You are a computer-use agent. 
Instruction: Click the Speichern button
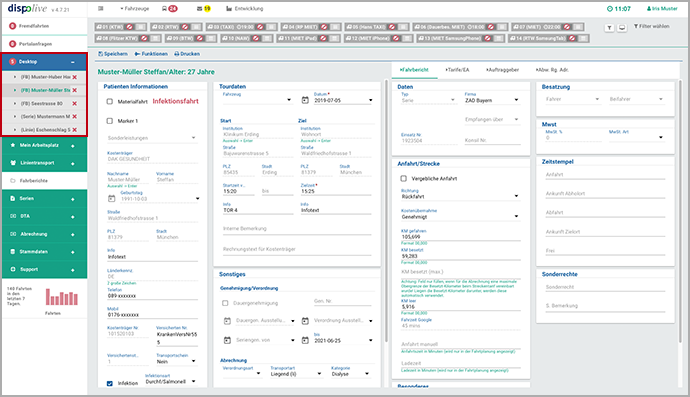tap(113, 54)
